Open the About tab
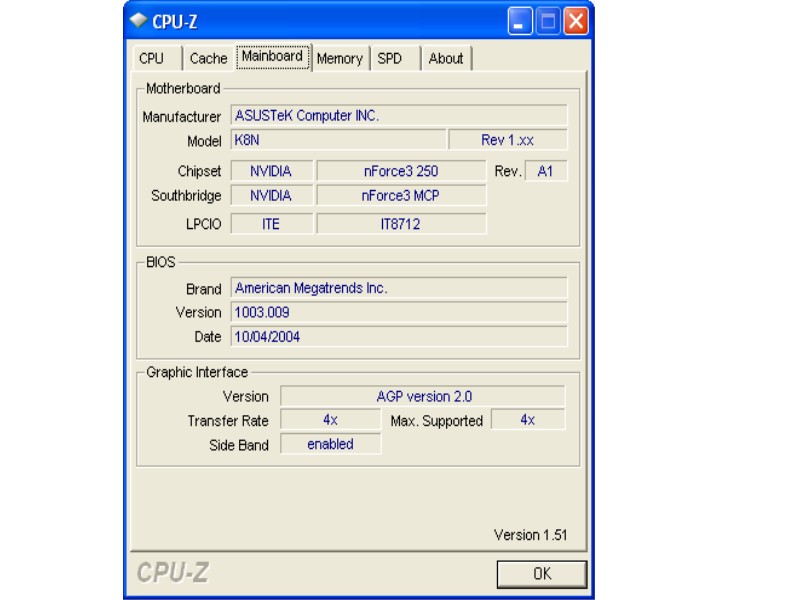 pyautogui.click(x=446, y=58)
